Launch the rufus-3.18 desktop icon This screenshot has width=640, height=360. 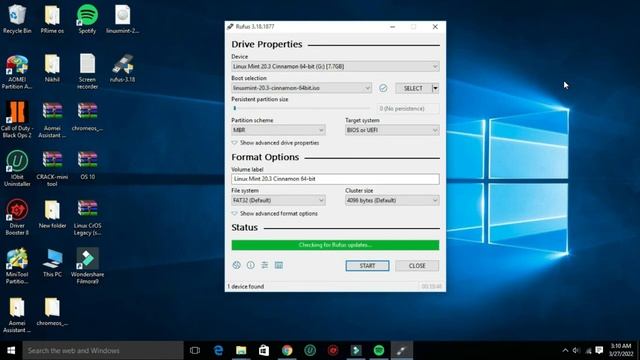[x=122, y=68]
